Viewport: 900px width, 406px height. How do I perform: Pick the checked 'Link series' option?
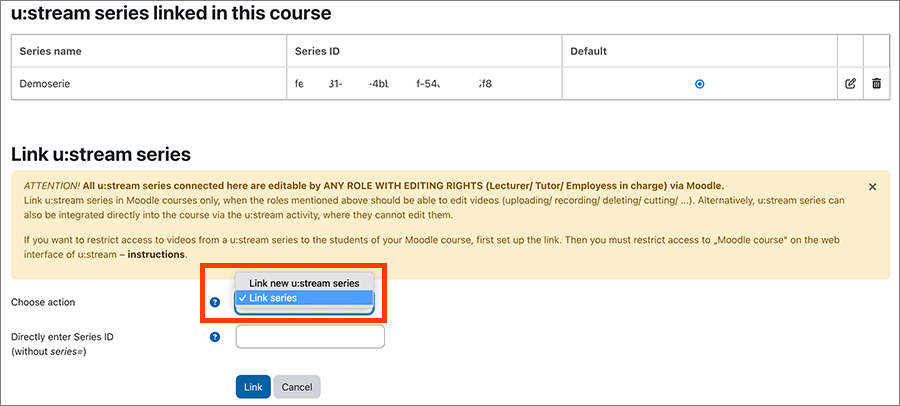(x=303, y=298)
